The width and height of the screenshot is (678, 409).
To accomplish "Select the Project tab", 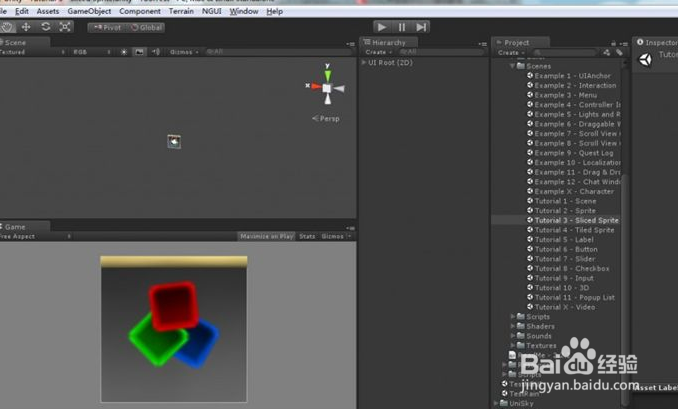I will click(521, 42).
